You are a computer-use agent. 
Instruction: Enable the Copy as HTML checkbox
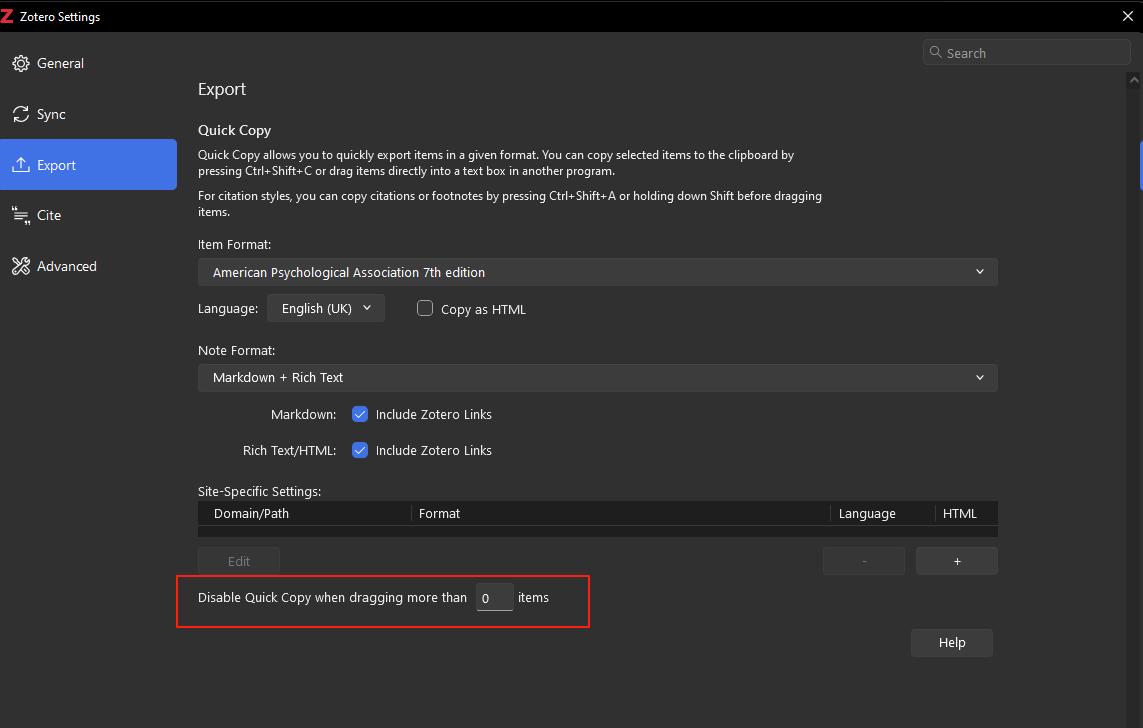(x=425, y=308)
